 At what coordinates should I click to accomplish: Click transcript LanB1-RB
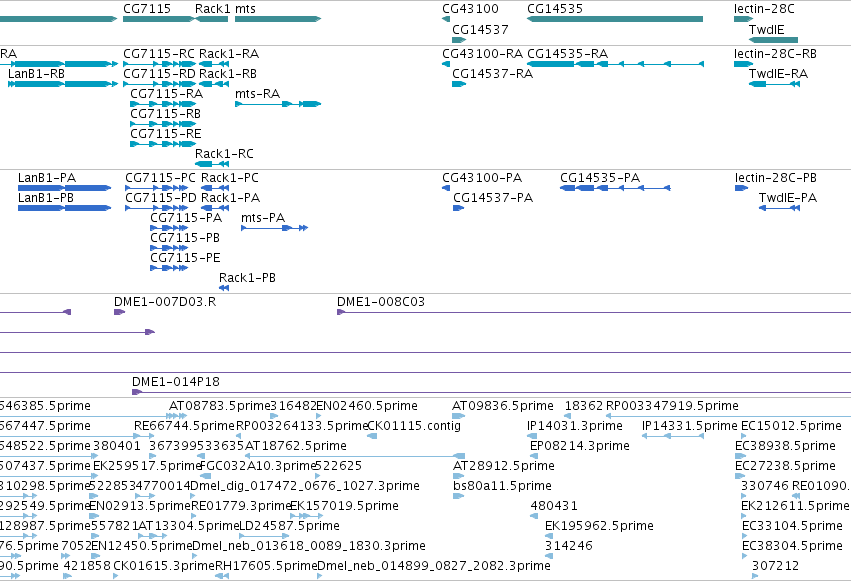tap(36, 74)
